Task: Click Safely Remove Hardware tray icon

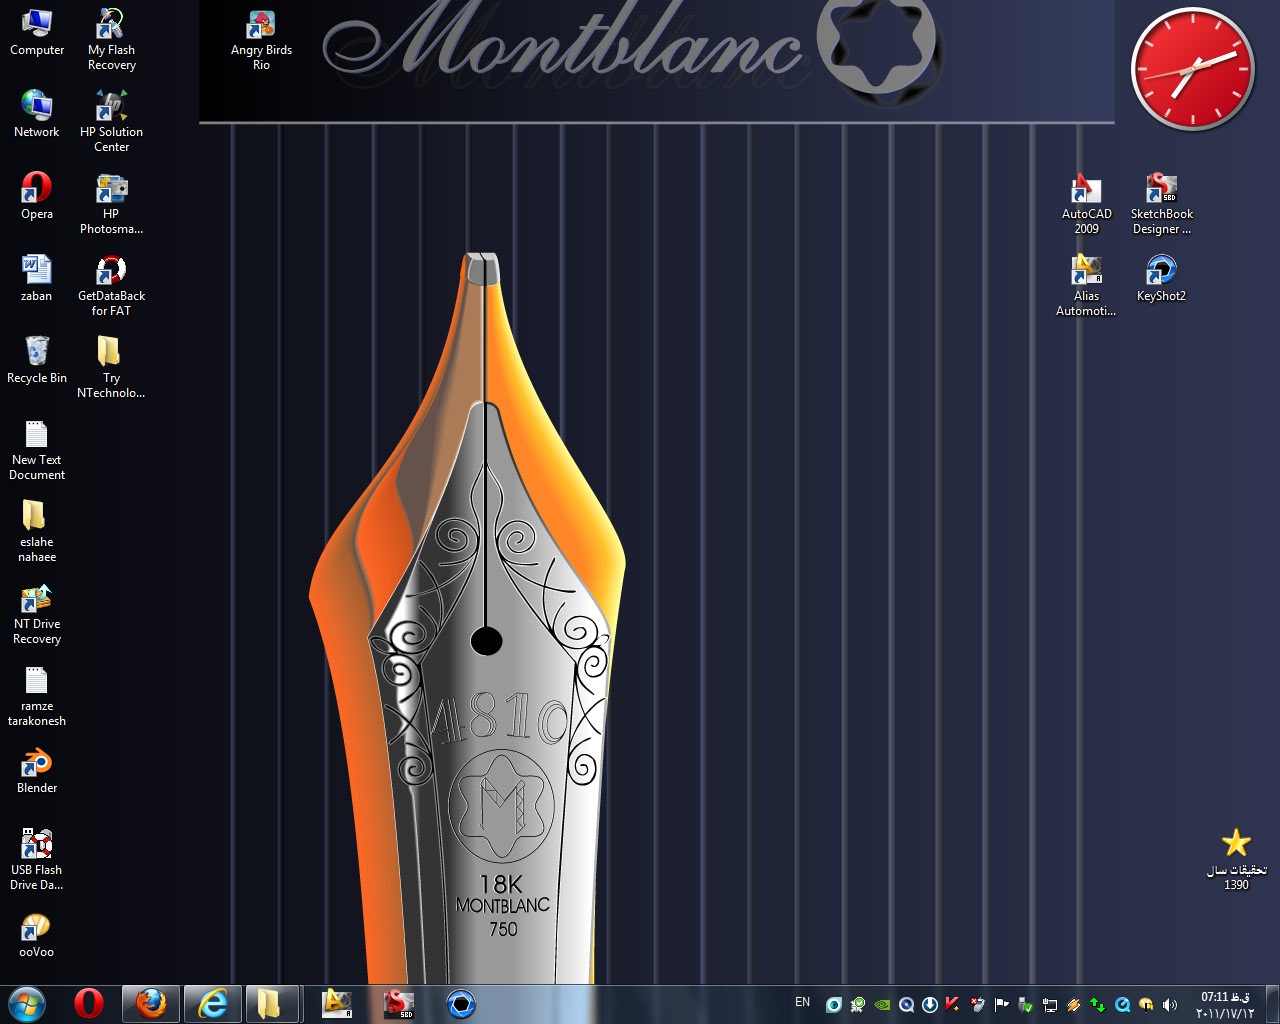Action: coord(1025,1004)
